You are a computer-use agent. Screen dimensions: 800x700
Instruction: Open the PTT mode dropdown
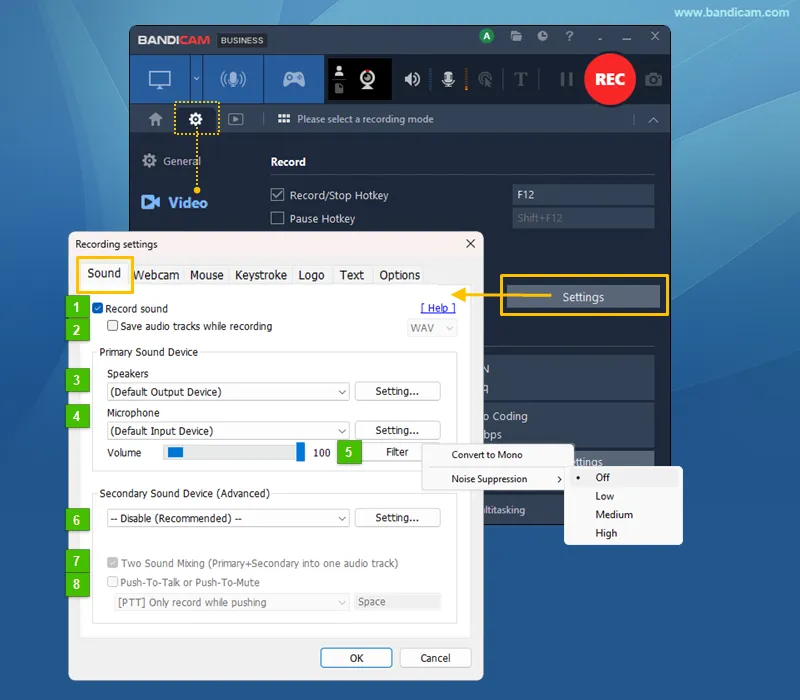coord(232,602)
